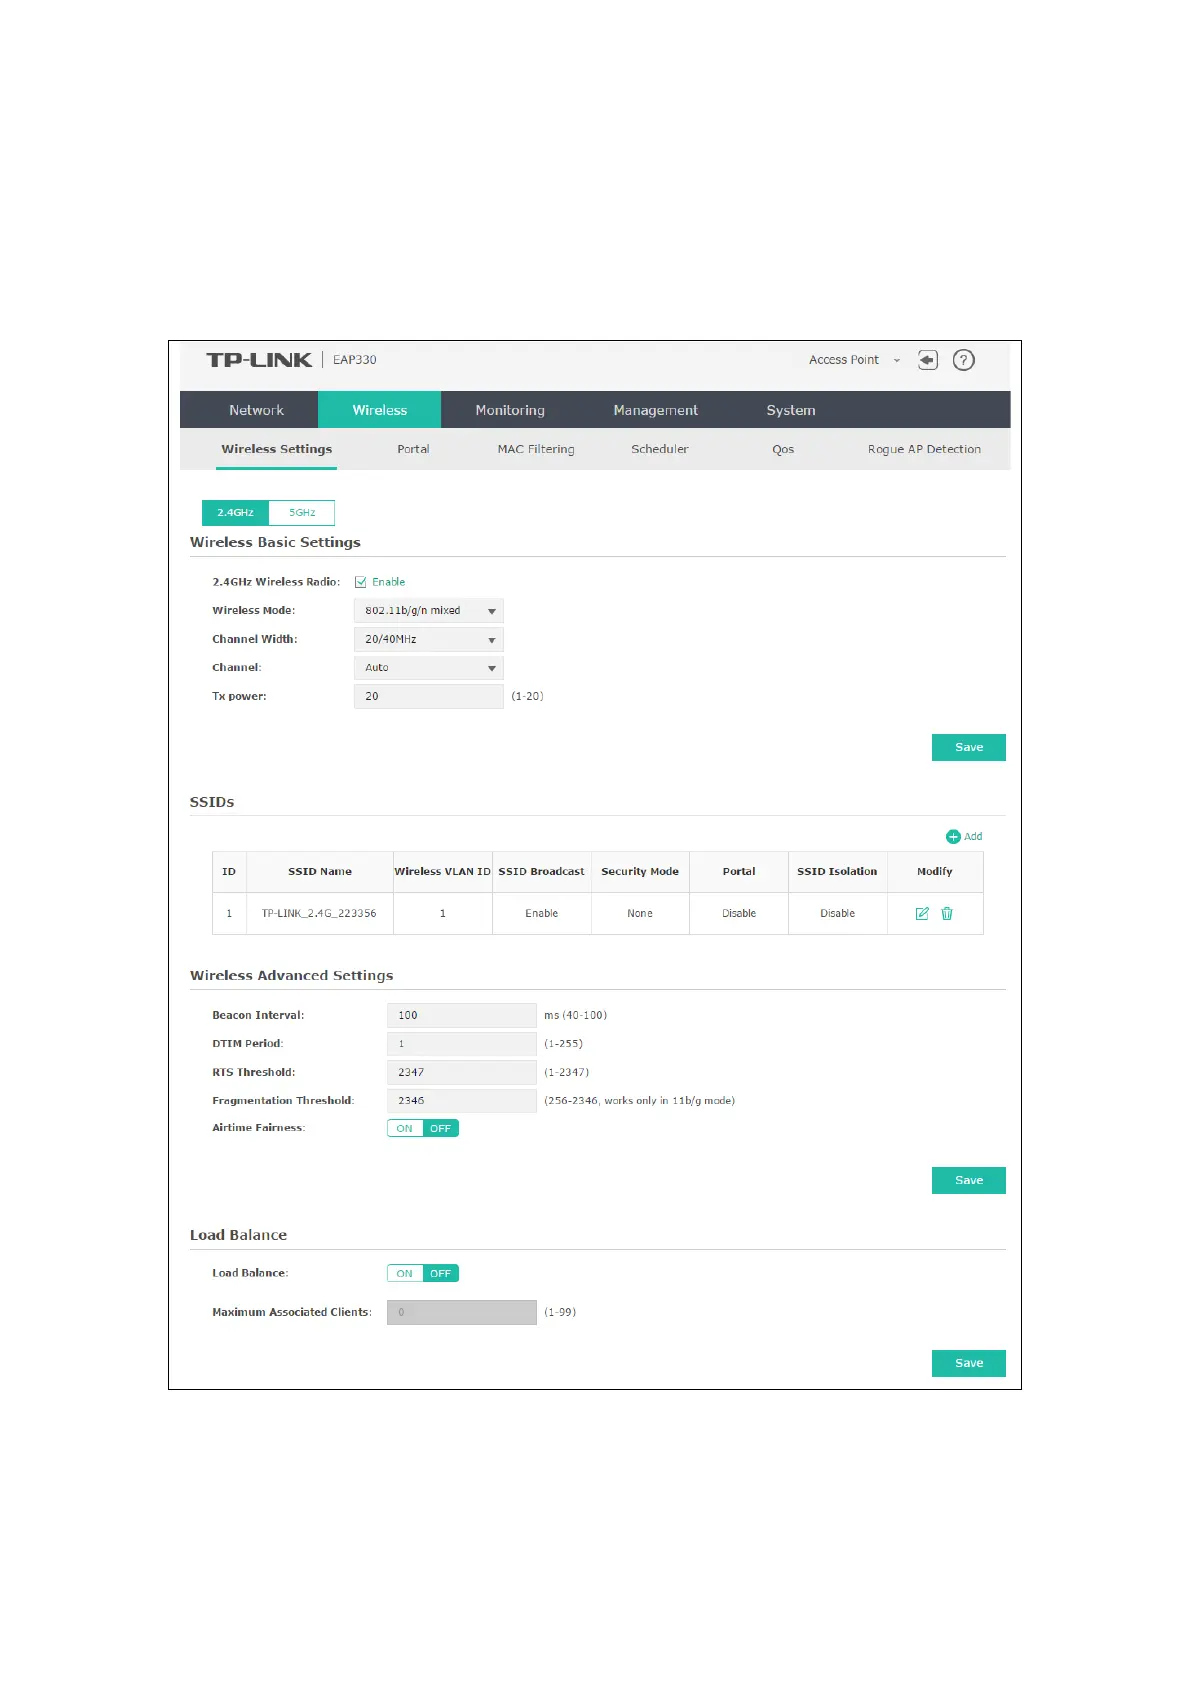Screen dimensions: 1190x1684
Task: Save the Load Balance settings
Action: [x=969, y=1363]
